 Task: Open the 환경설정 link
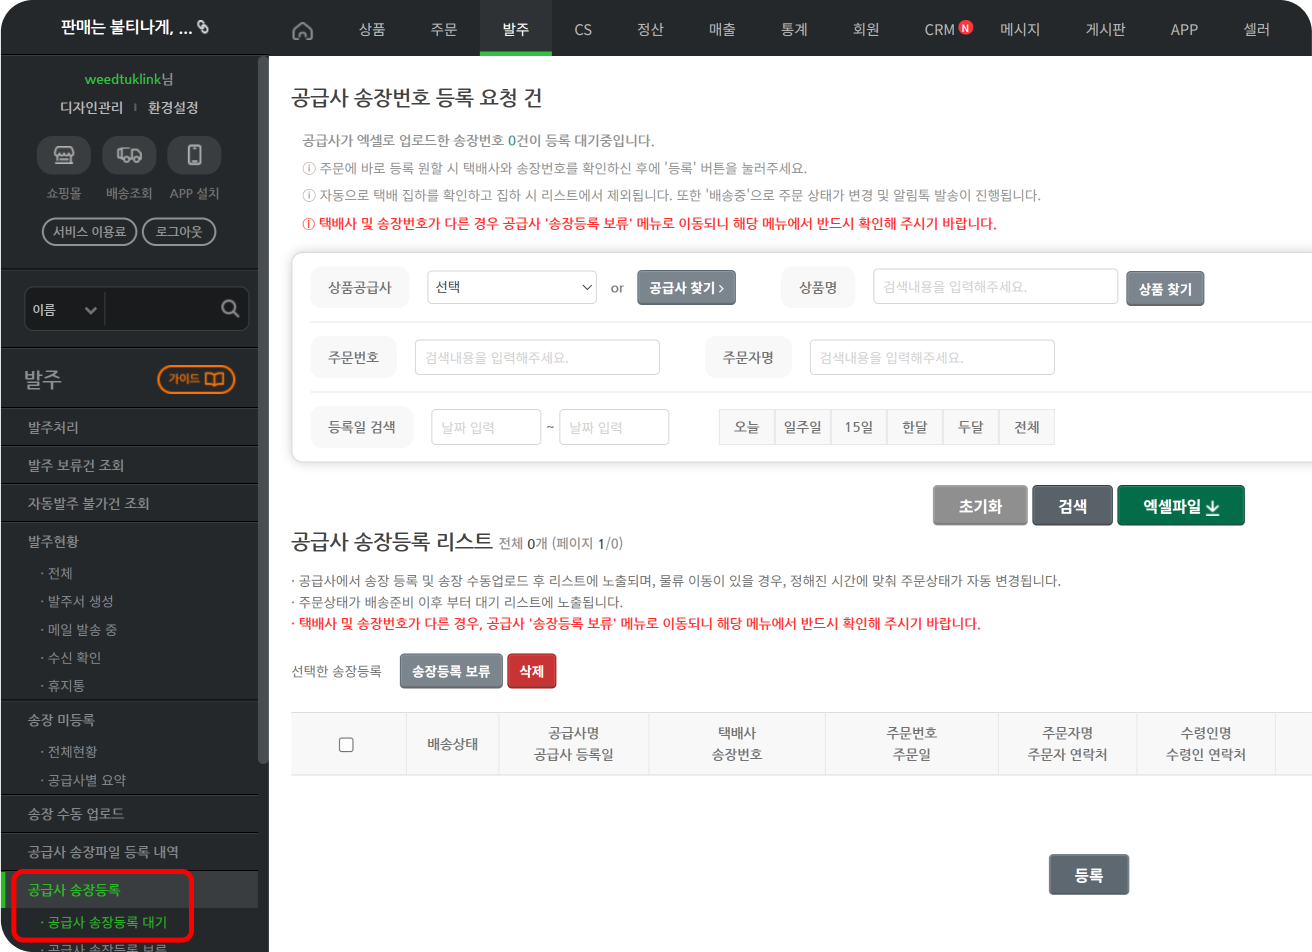173,107
